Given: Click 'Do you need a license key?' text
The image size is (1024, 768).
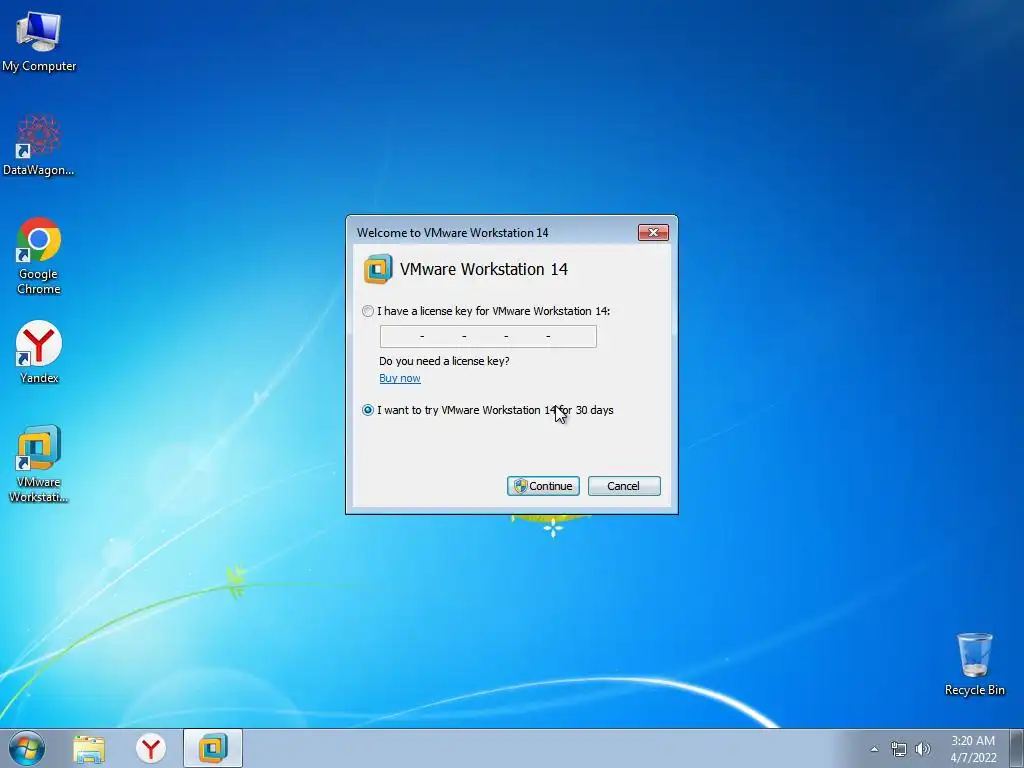Looking at the screenshot, I should (444, 361).
